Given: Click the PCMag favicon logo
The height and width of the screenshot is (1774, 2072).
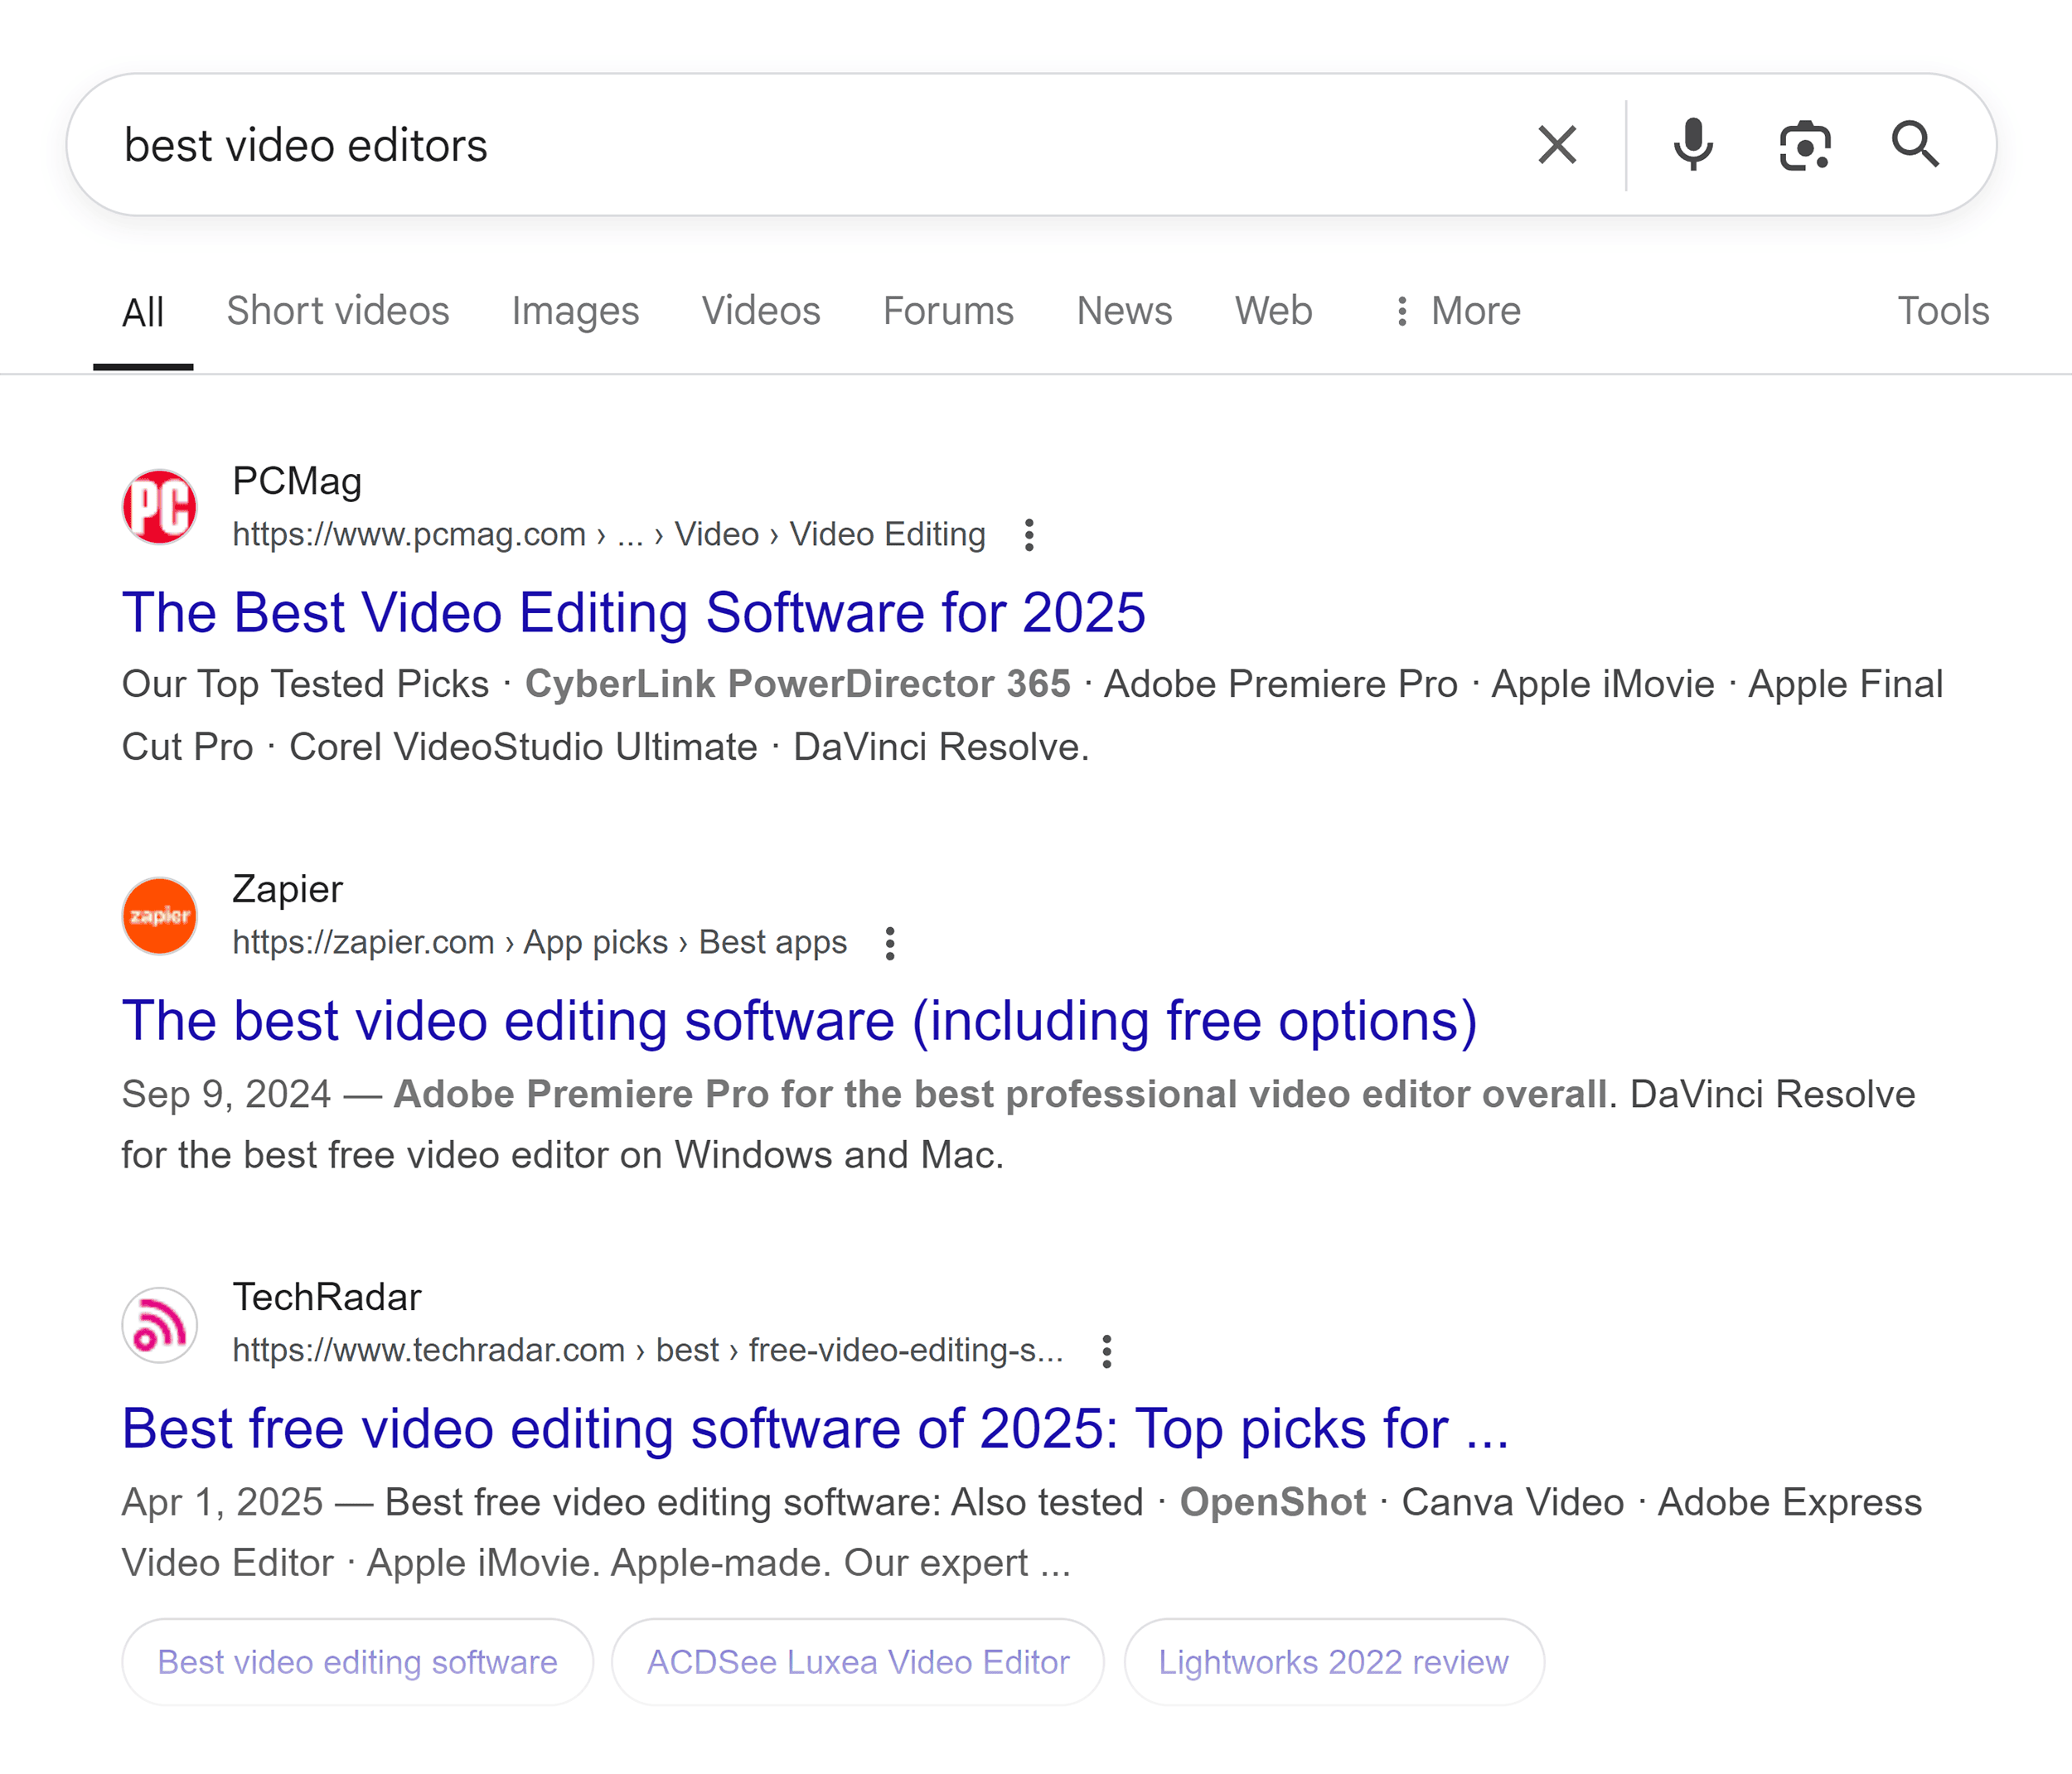Looking at the screenshot, I should pyautogui.click(x=160, y=508).
